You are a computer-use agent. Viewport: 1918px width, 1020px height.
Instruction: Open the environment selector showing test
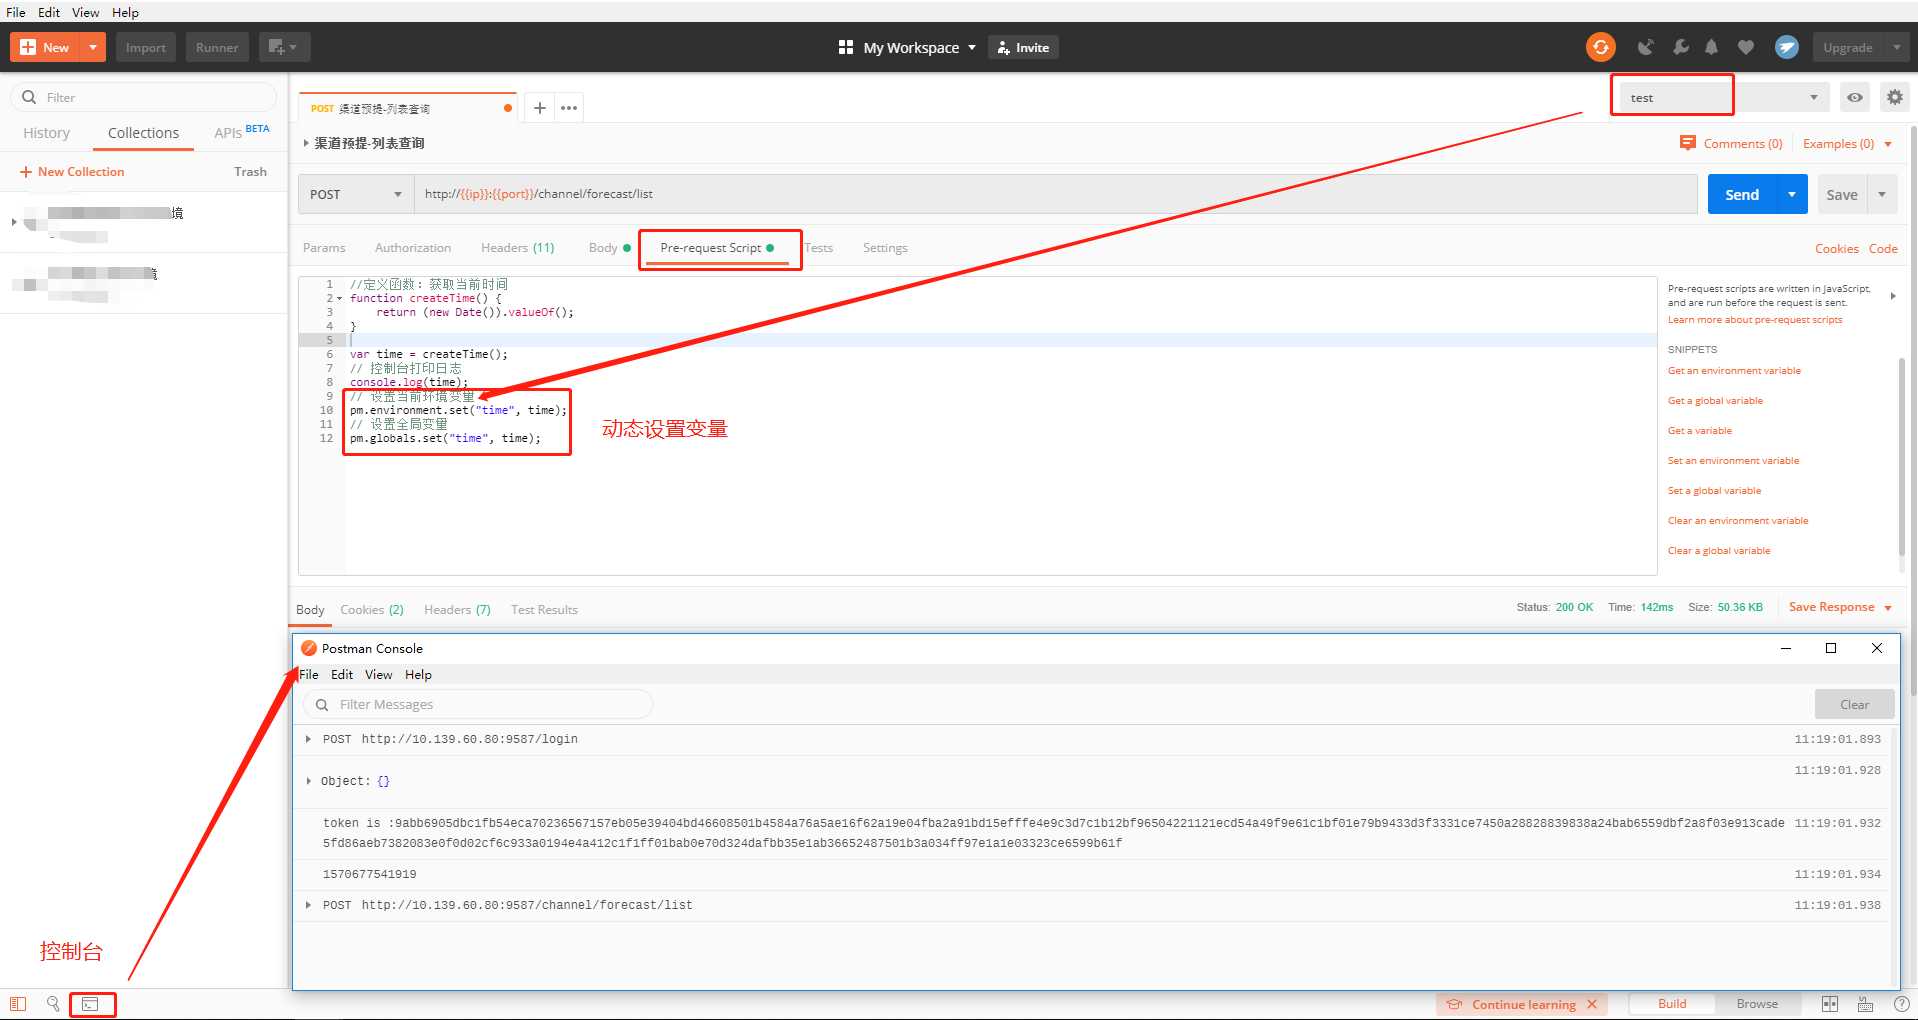pyautogui.click(x=1724, y=97)
